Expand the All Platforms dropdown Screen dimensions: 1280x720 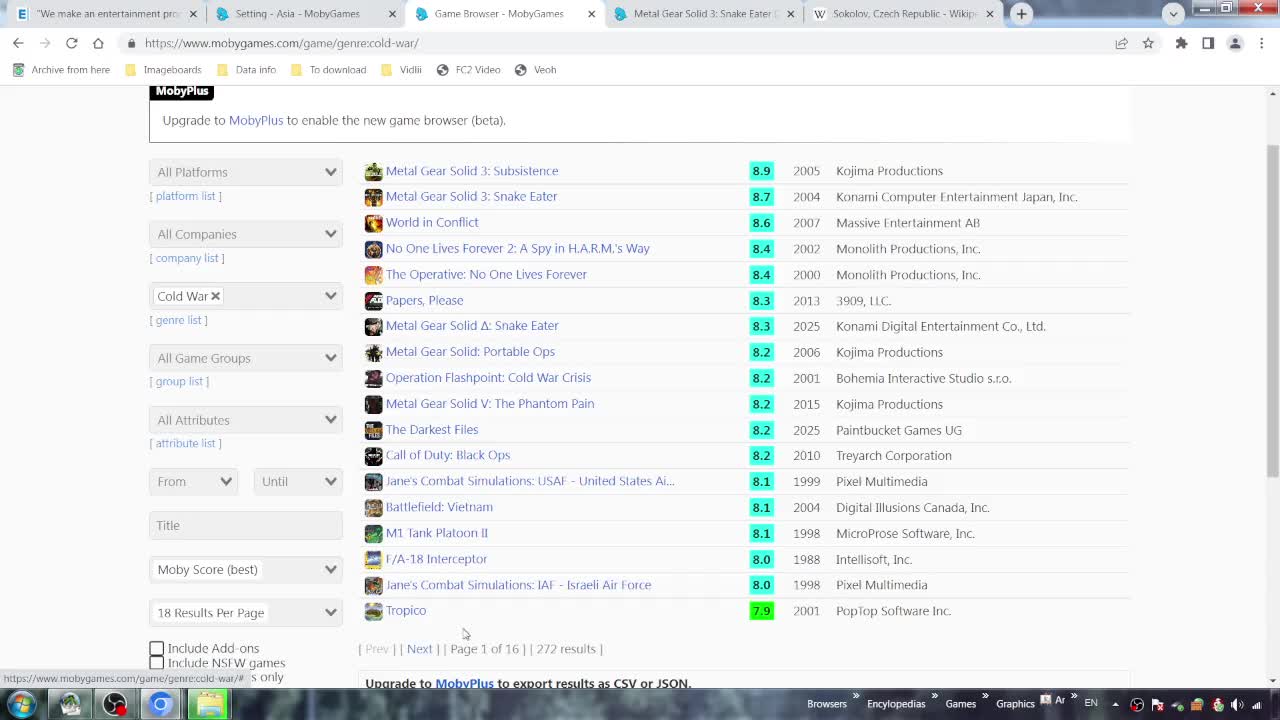[x=246, y=172]
